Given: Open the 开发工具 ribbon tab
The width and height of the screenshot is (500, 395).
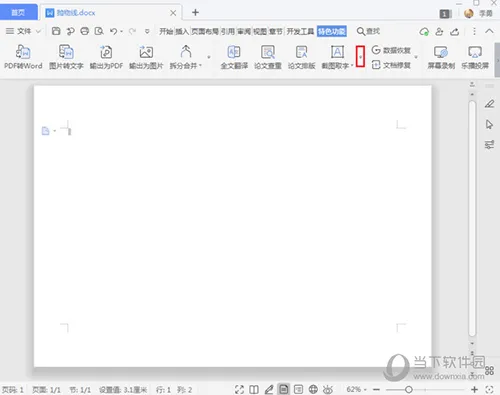Looking at the screenshot, I should [300, 32].
